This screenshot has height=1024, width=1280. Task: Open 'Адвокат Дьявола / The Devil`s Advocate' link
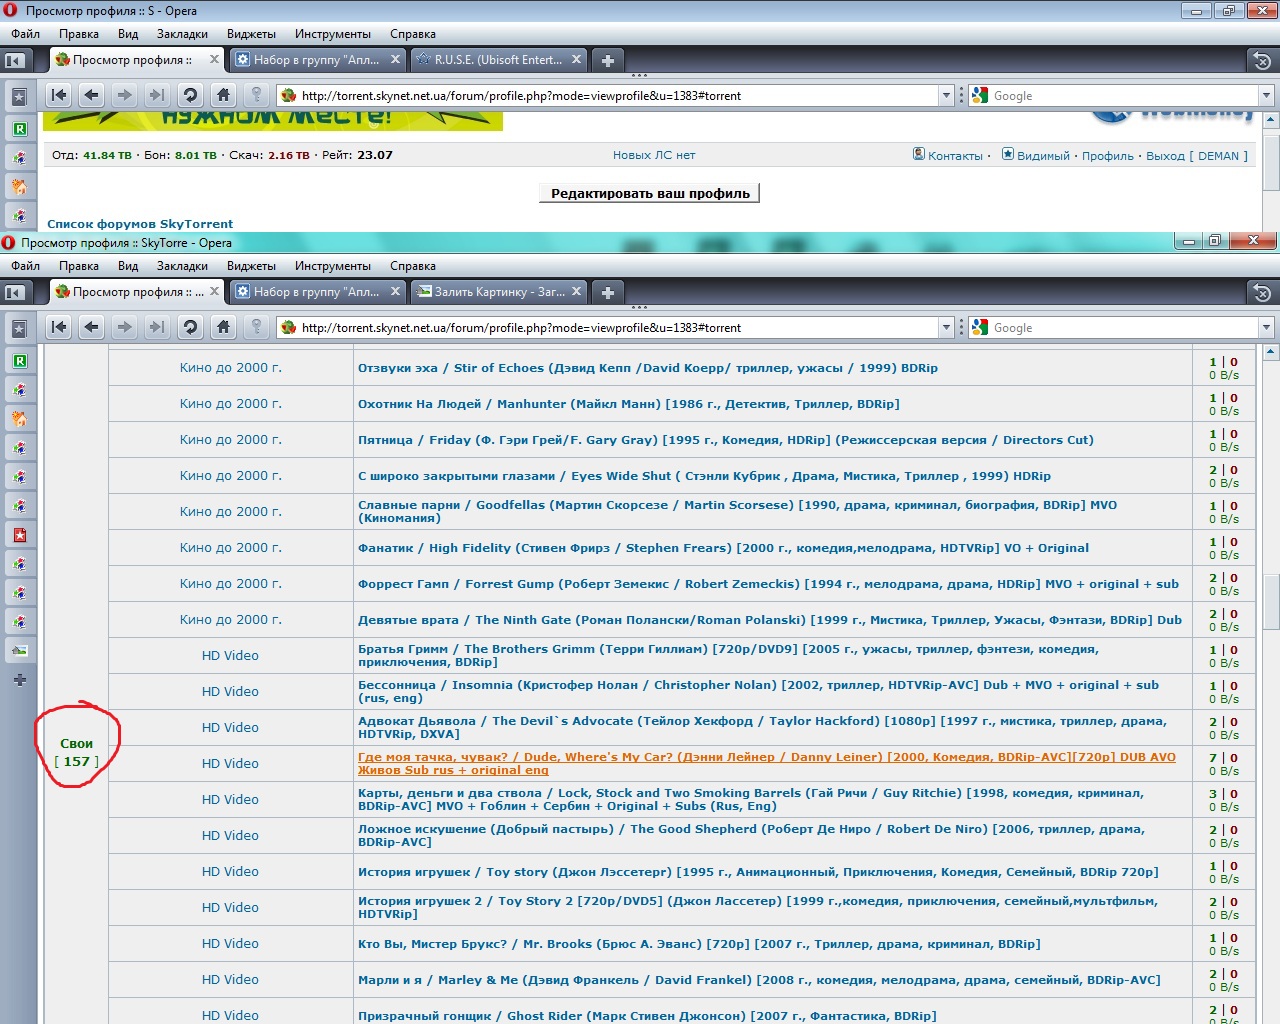coord(762,727)
